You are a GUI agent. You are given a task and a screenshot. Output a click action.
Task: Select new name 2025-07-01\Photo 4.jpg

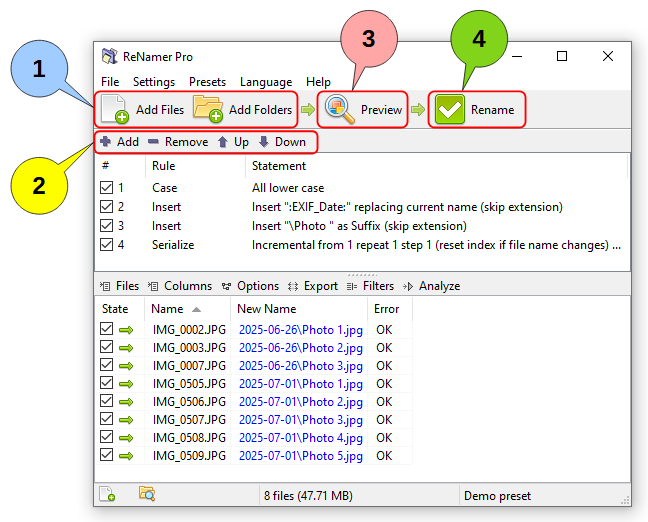(x=301, y=438)
